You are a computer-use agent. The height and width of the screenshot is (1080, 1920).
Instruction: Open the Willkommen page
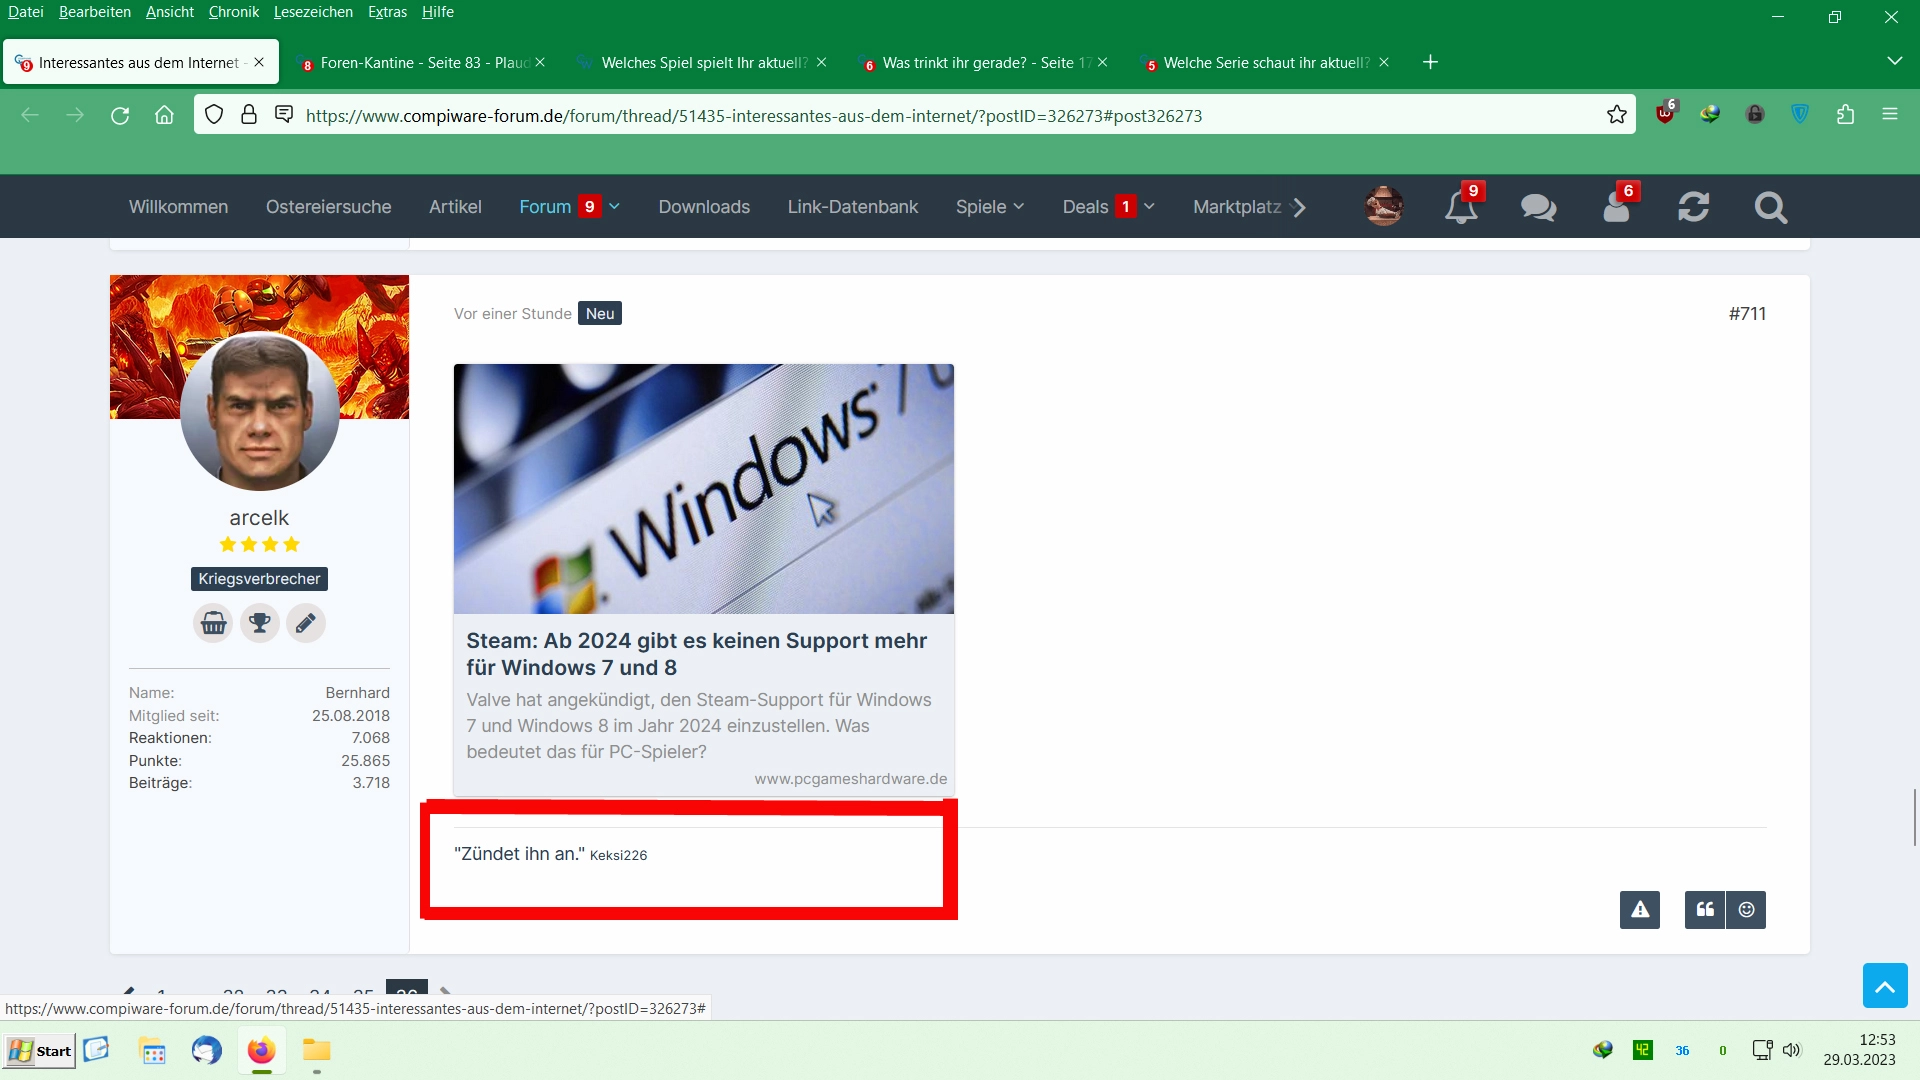(x=178, y=207)
